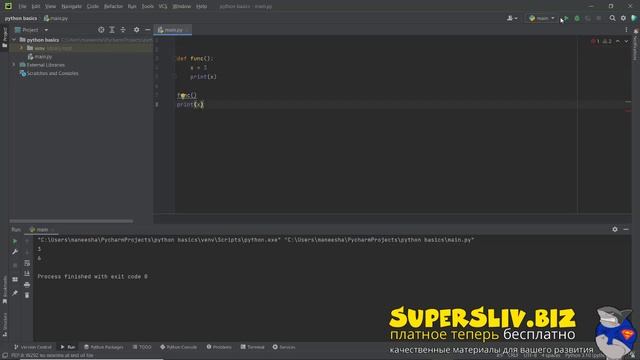Image resolution: width=640 pixels, height=360 pixels.
Task: Open the main run configuration dropdown
Action: tap(542, 18)
